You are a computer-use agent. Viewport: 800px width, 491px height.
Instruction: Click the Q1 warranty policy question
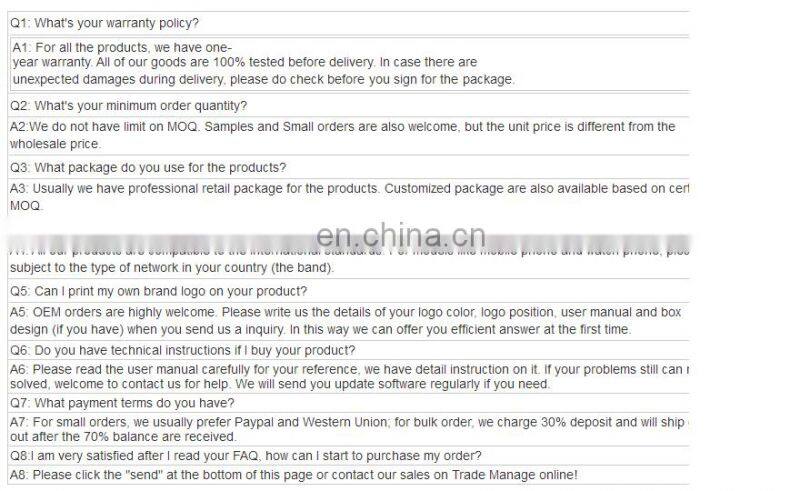pyautogui.click(x=105, y=22)
